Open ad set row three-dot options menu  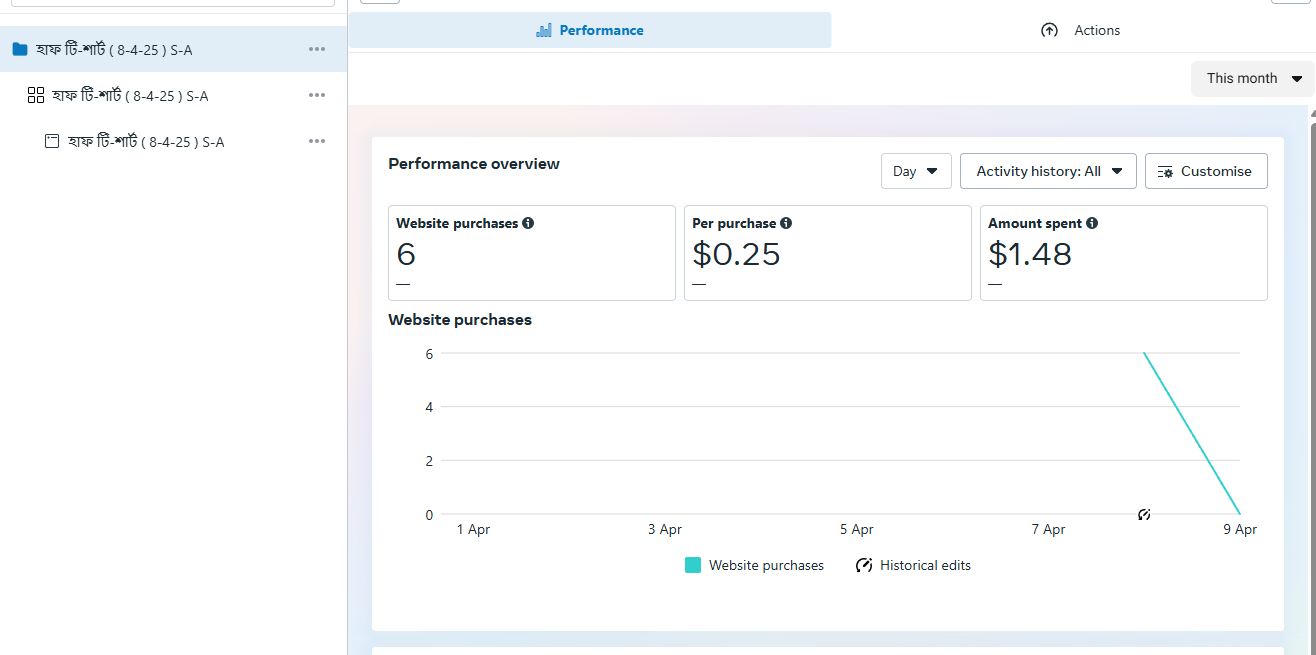point(317,95)
